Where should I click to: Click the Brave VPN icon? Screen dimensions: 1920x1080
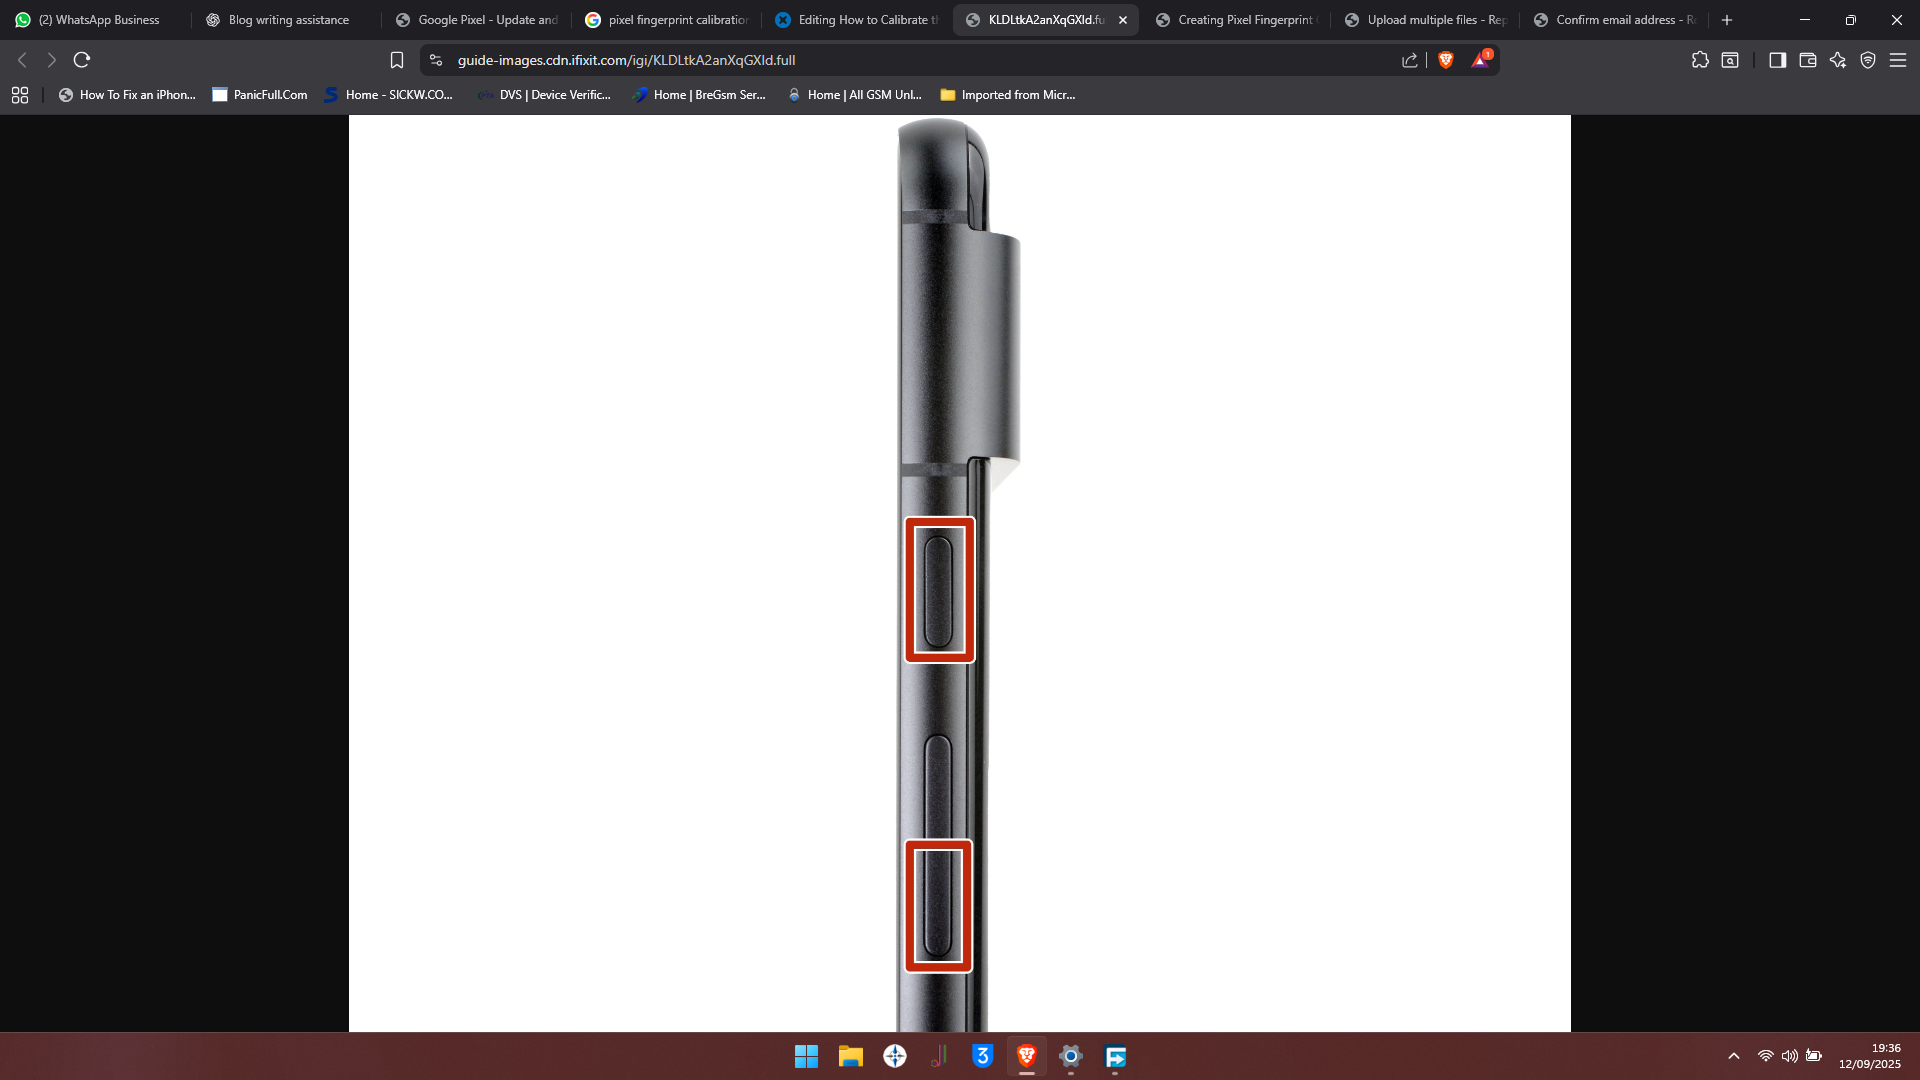1868,60
